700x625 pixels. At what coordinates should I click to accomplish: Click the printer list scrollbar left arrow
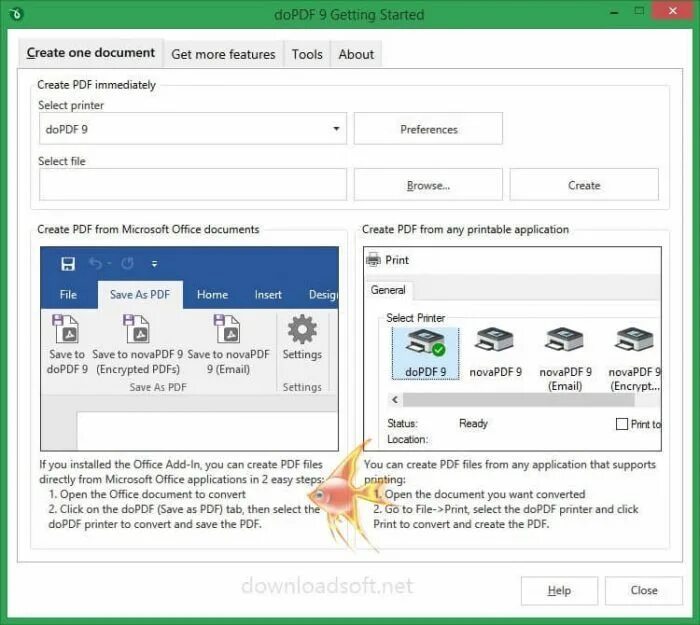[x=395, y=400]
